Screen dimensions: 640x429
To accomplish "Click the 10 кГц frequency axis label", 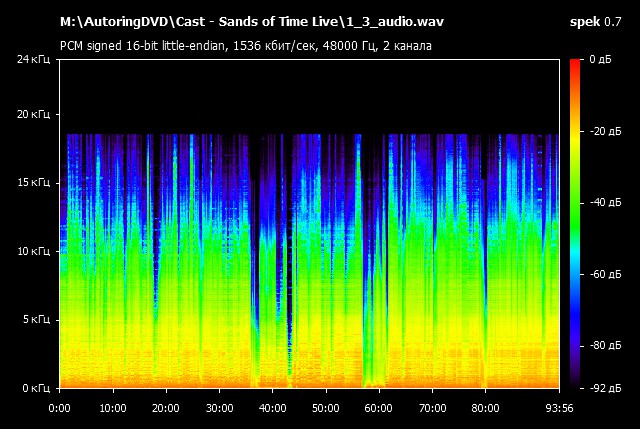I will [33, 251].
